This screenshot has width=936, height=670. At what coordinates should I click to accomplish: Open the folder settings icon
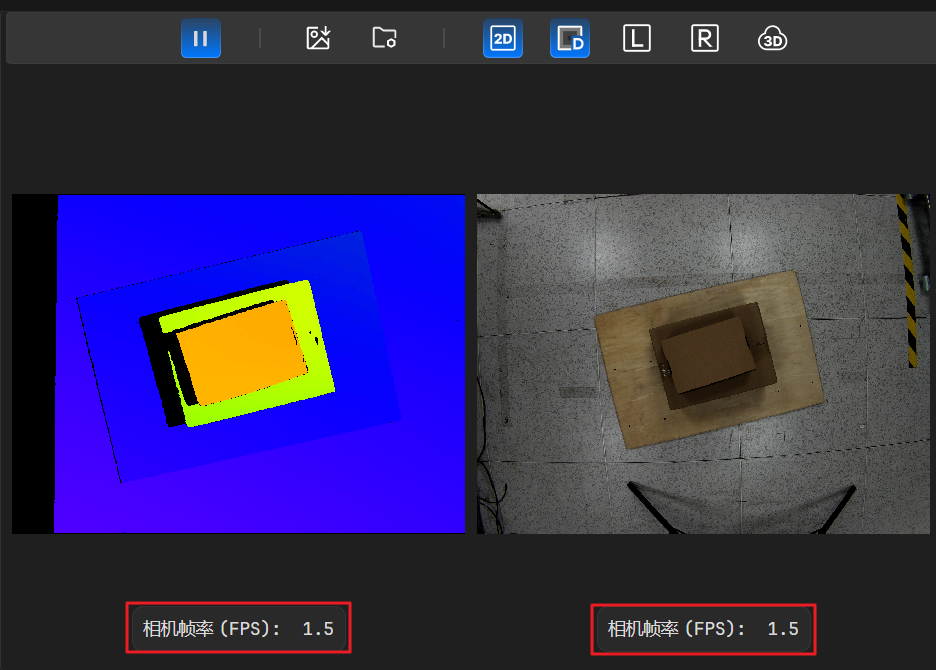(384, 39)
